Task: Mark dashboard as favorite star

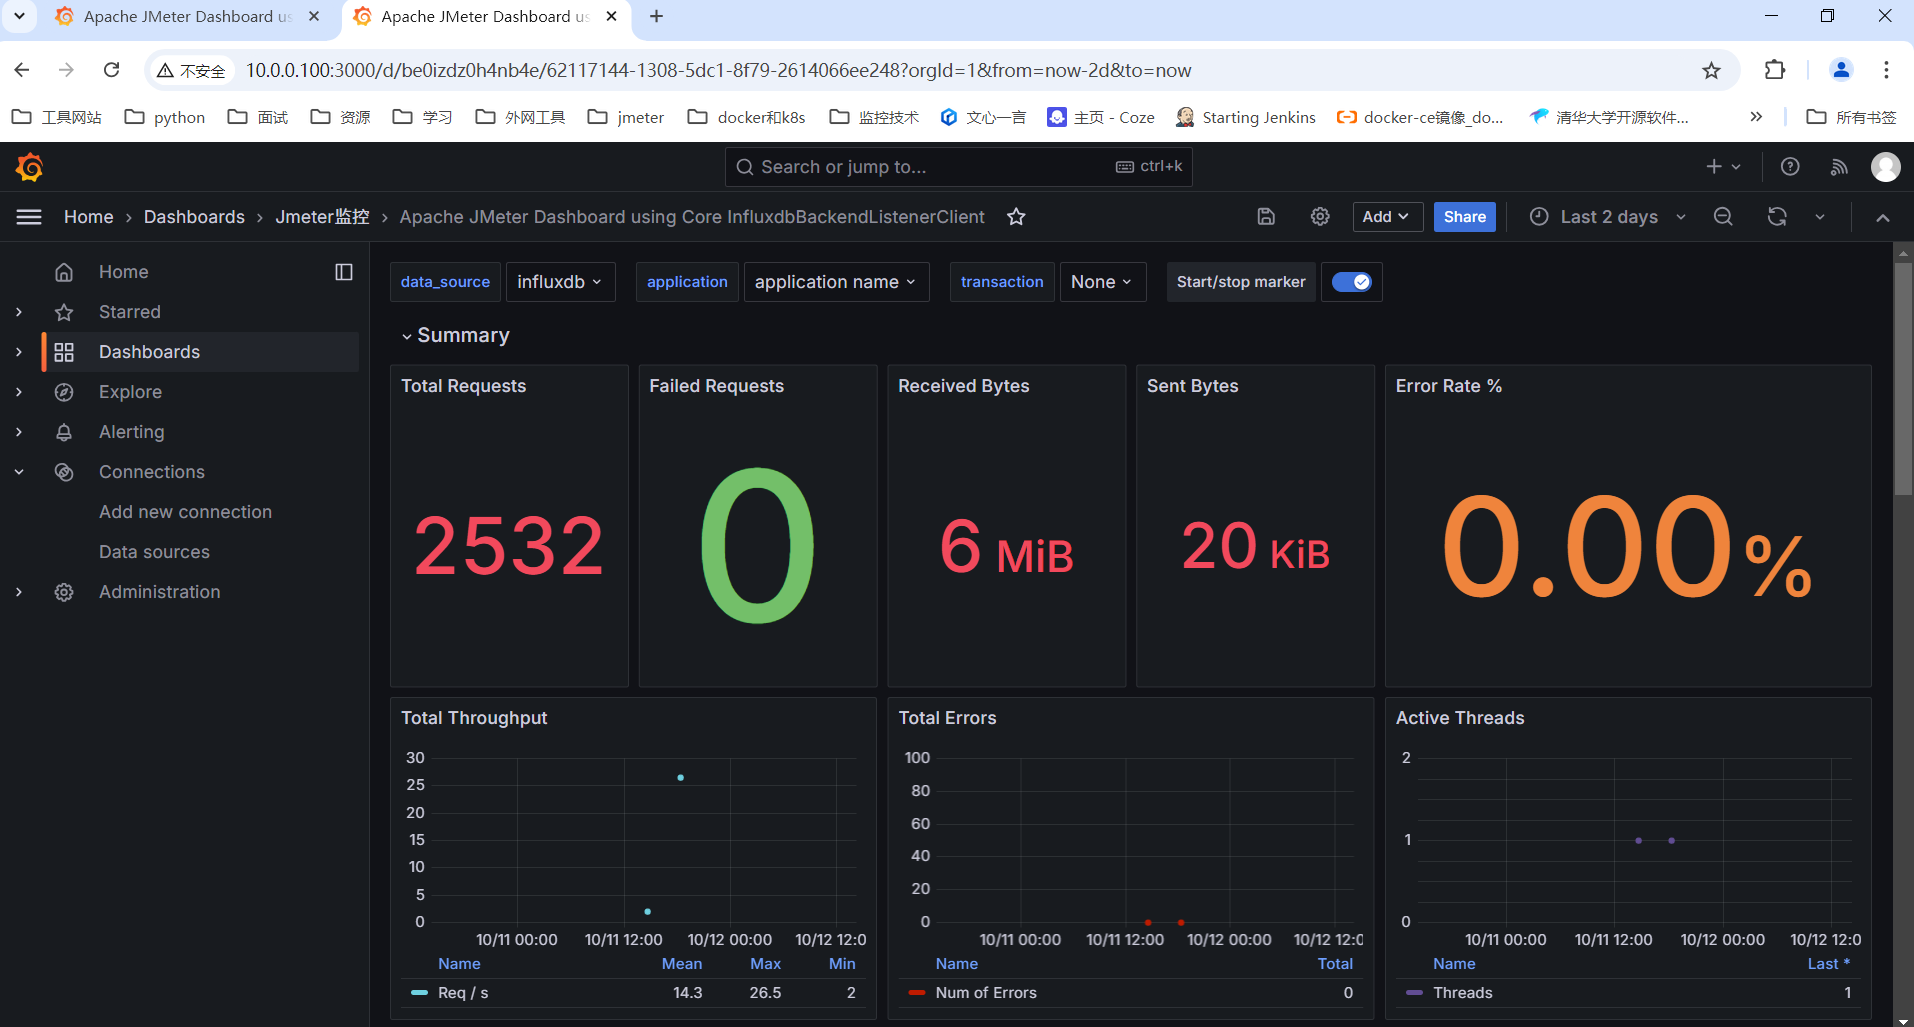Action: [1016, 217]
